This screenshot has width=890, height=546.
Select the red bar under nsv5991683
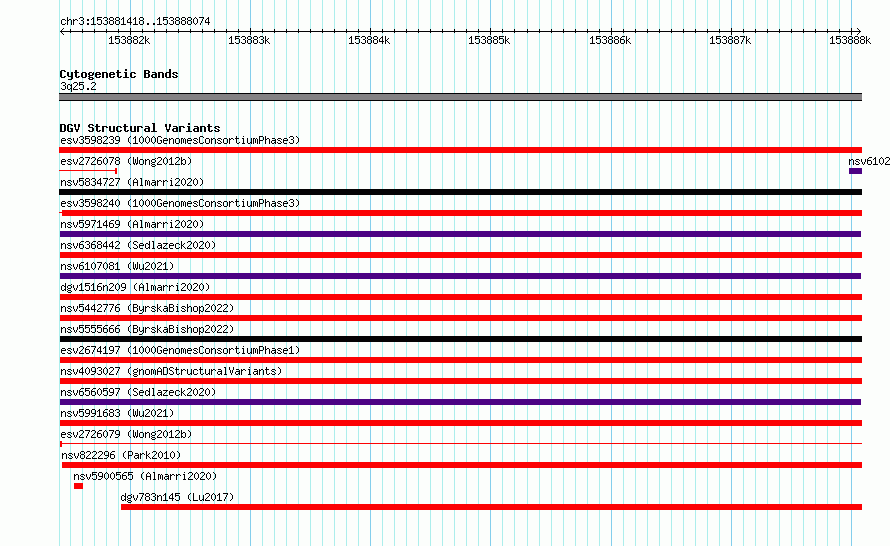(460, 423)
